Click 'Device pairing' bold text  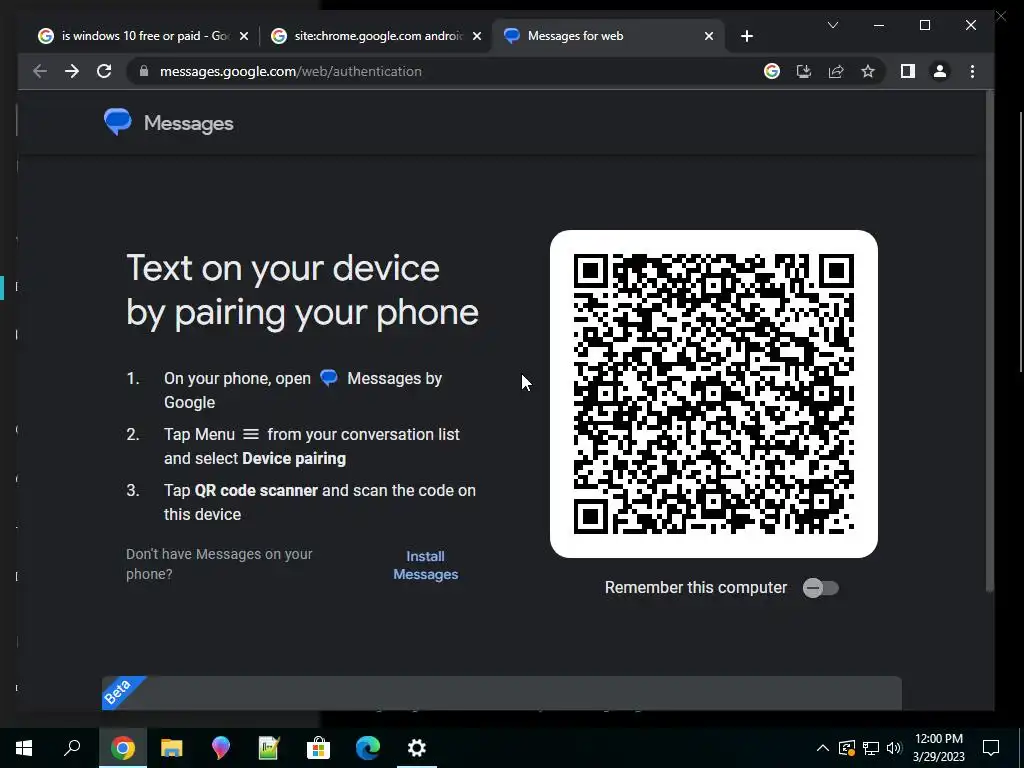[x=294, y=458]
